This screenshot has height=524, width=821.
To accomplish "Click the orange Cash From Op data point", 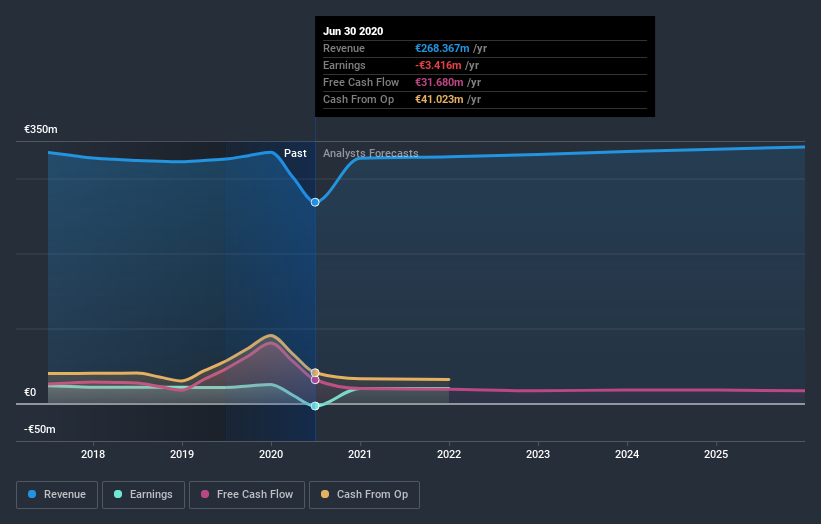I will pyautogui.click(x=315, y=373).
